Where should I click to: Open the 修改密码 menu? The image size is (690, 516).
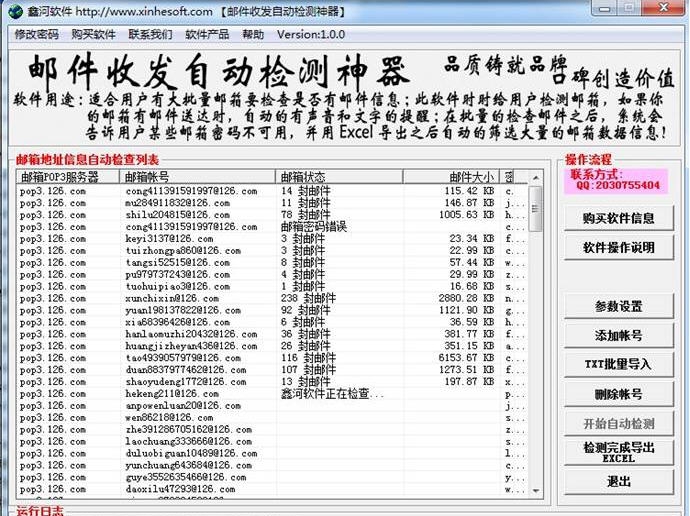coord(37,34)
